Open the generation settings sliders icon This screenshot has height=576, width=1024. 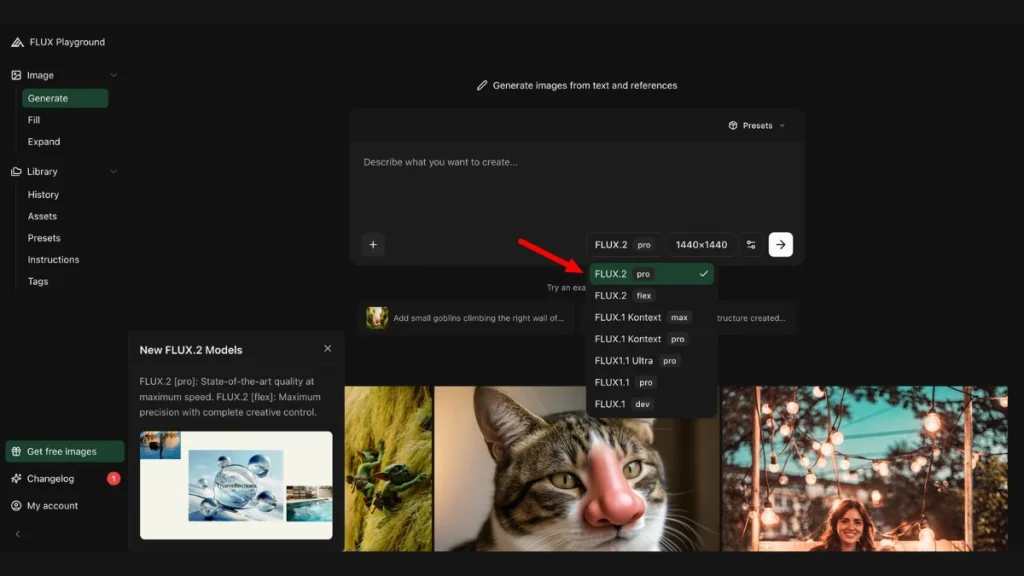[x=751, y=245]
